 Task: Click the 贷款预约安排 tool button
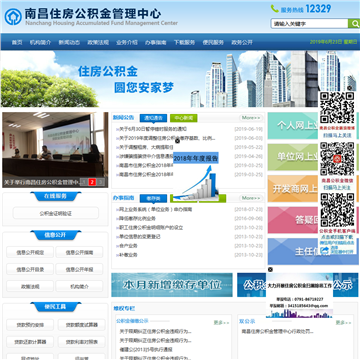31,325
